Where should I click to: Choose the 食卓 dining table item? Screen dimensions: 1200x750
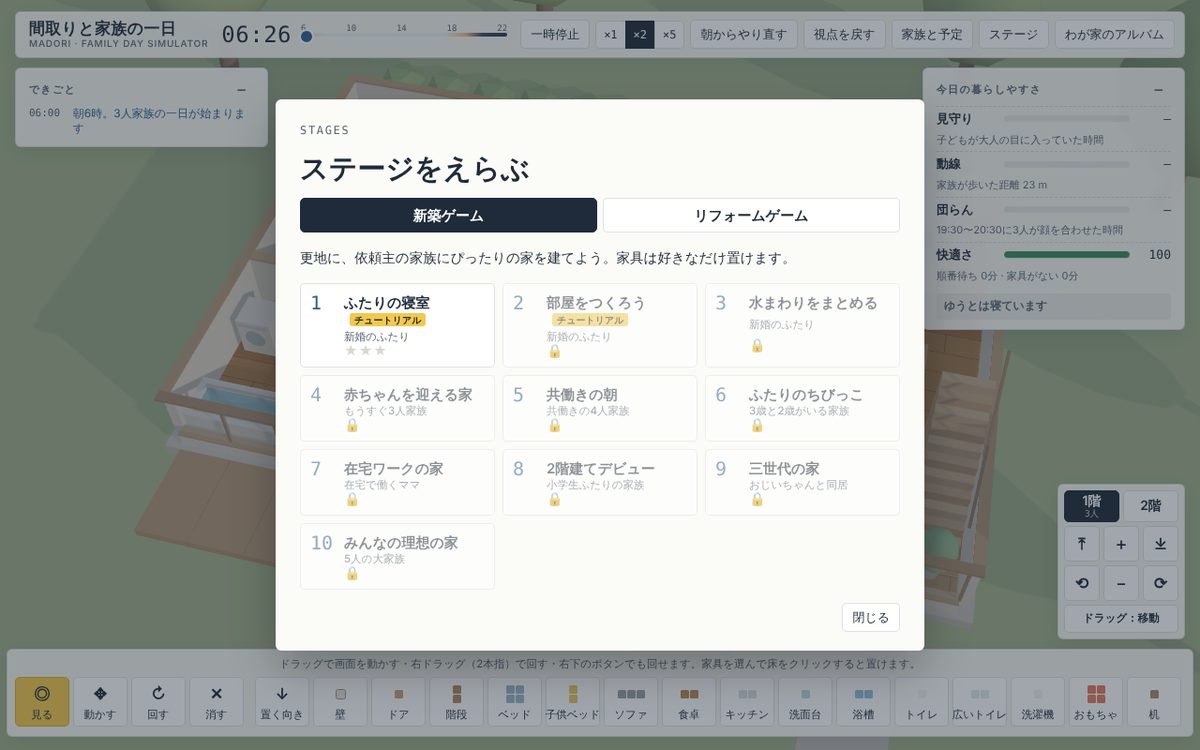pos(689,702)
